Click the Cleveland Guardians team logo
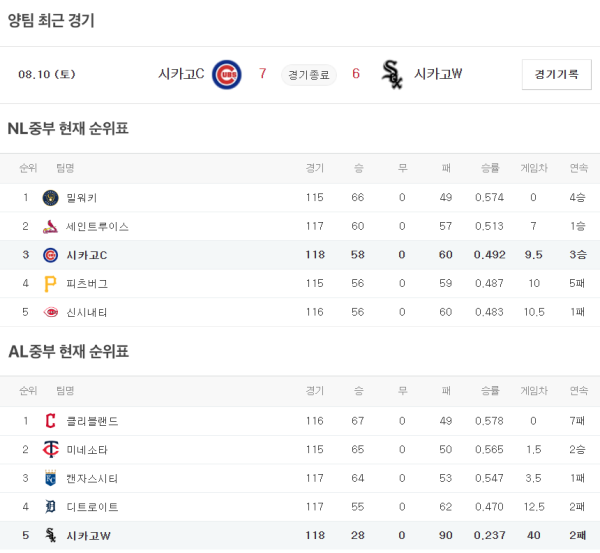 (x=51, y=421)
